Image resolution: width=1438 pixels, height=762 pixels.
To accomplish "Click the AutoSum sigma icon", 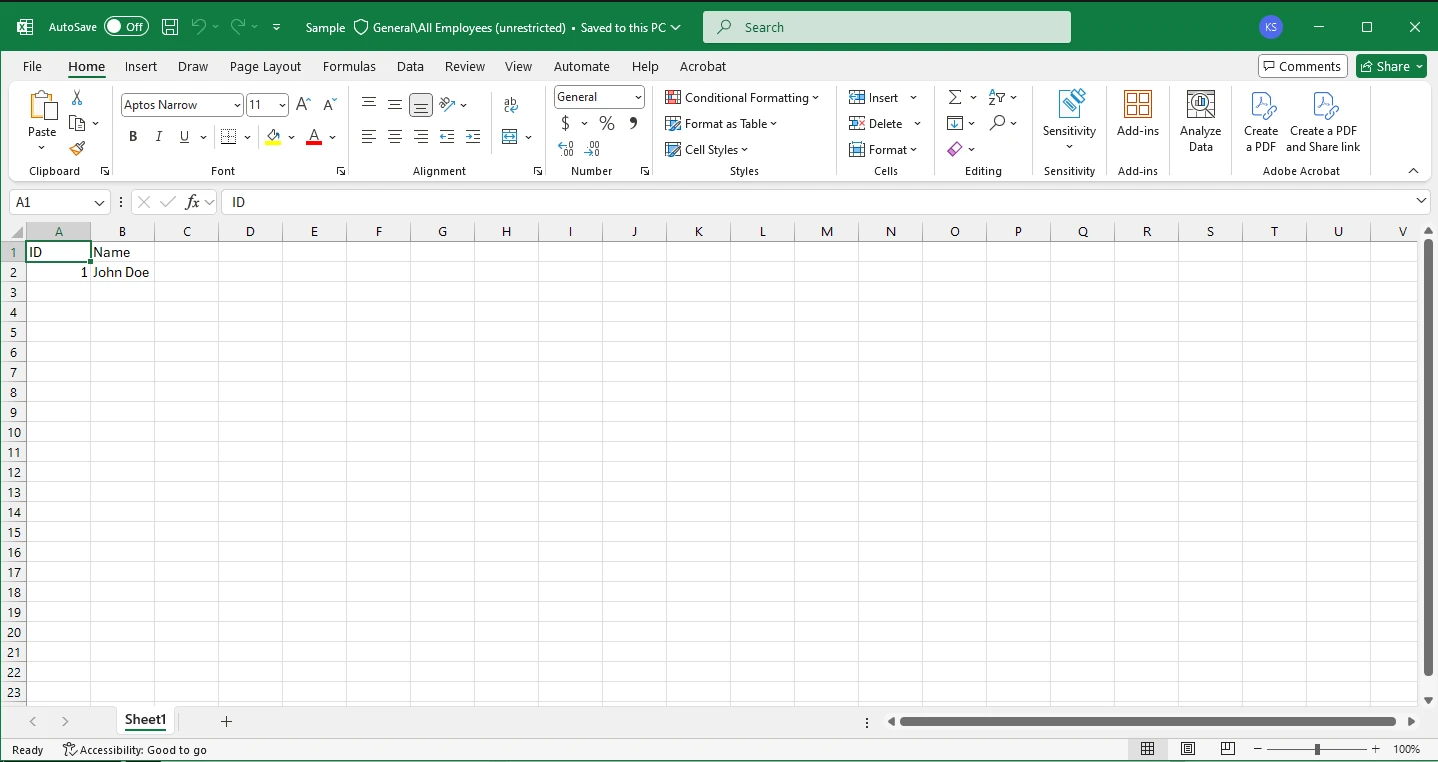I will 955,97.
